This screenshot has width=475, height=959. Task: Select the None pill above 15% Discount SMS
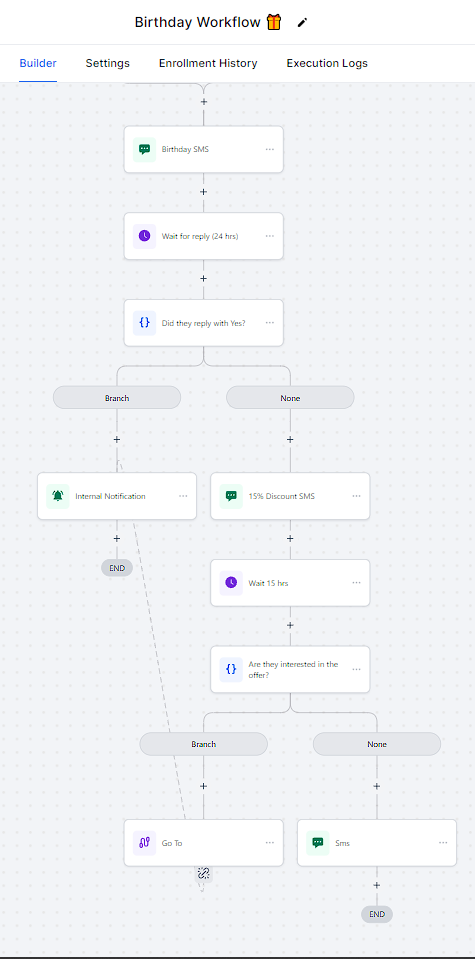coord(290,398)
